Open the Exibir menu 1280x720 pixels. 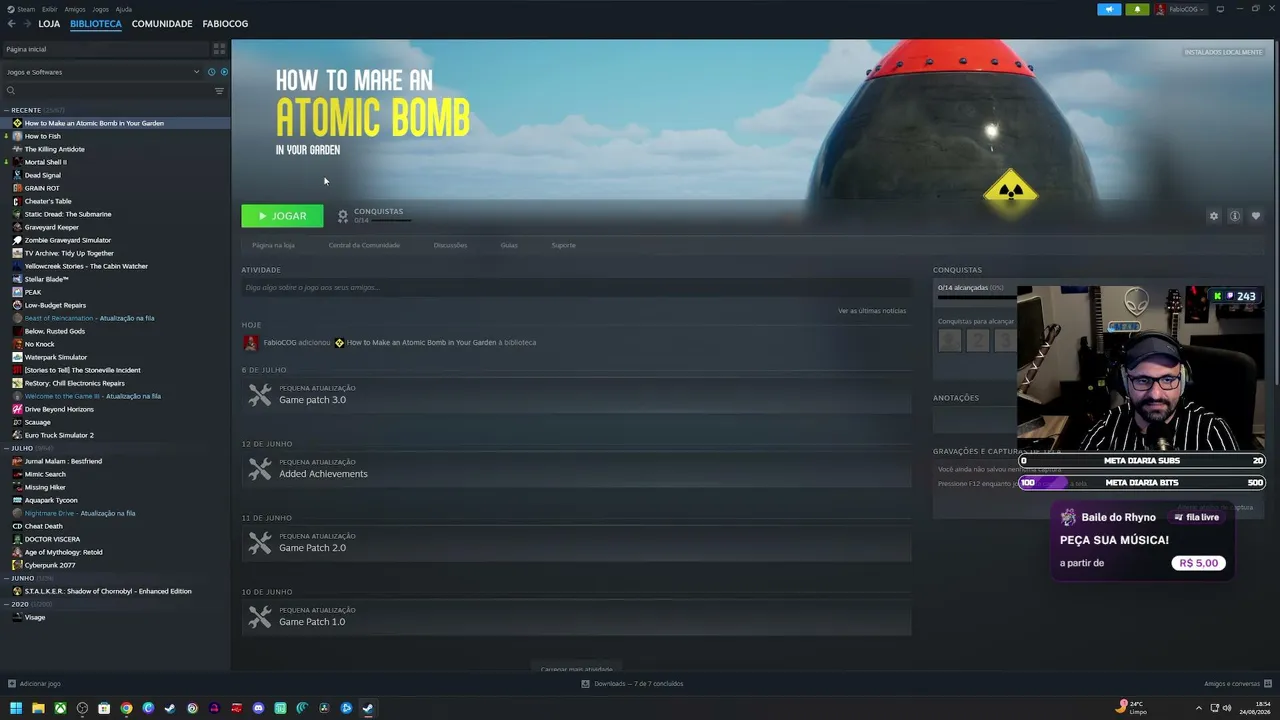pyautogui.click(x=49, y=9)
